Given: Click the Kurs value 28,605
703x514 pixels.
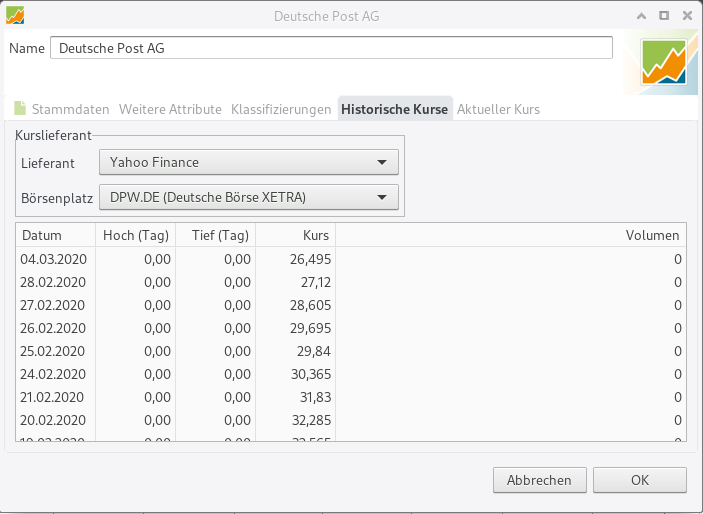Looking at the screenshot, I should click(x=310, y=305).
